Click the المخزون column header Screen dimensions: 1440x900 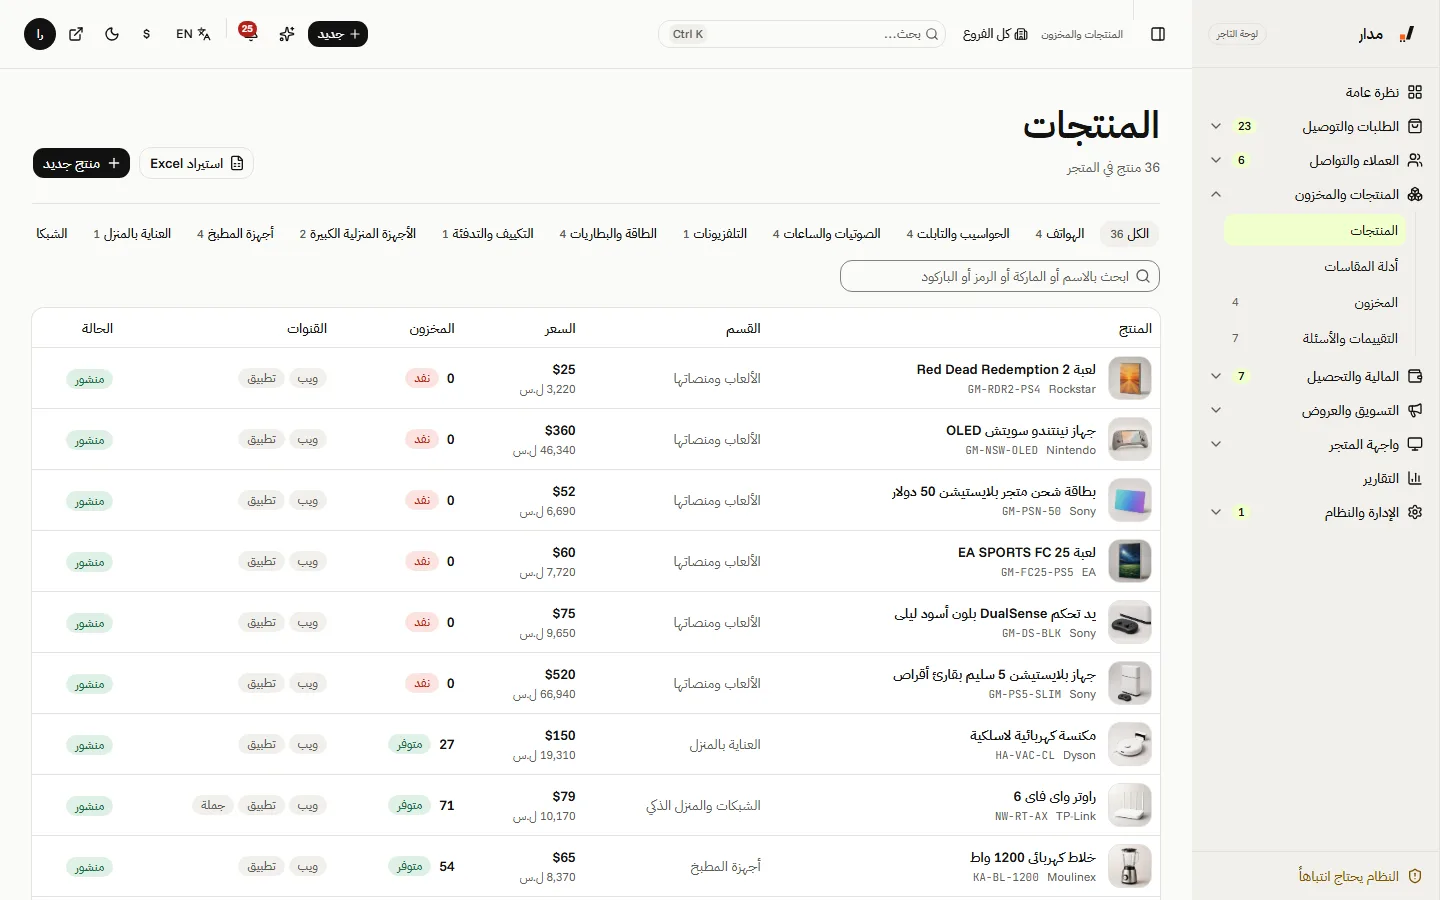click(x=432, y=328)
